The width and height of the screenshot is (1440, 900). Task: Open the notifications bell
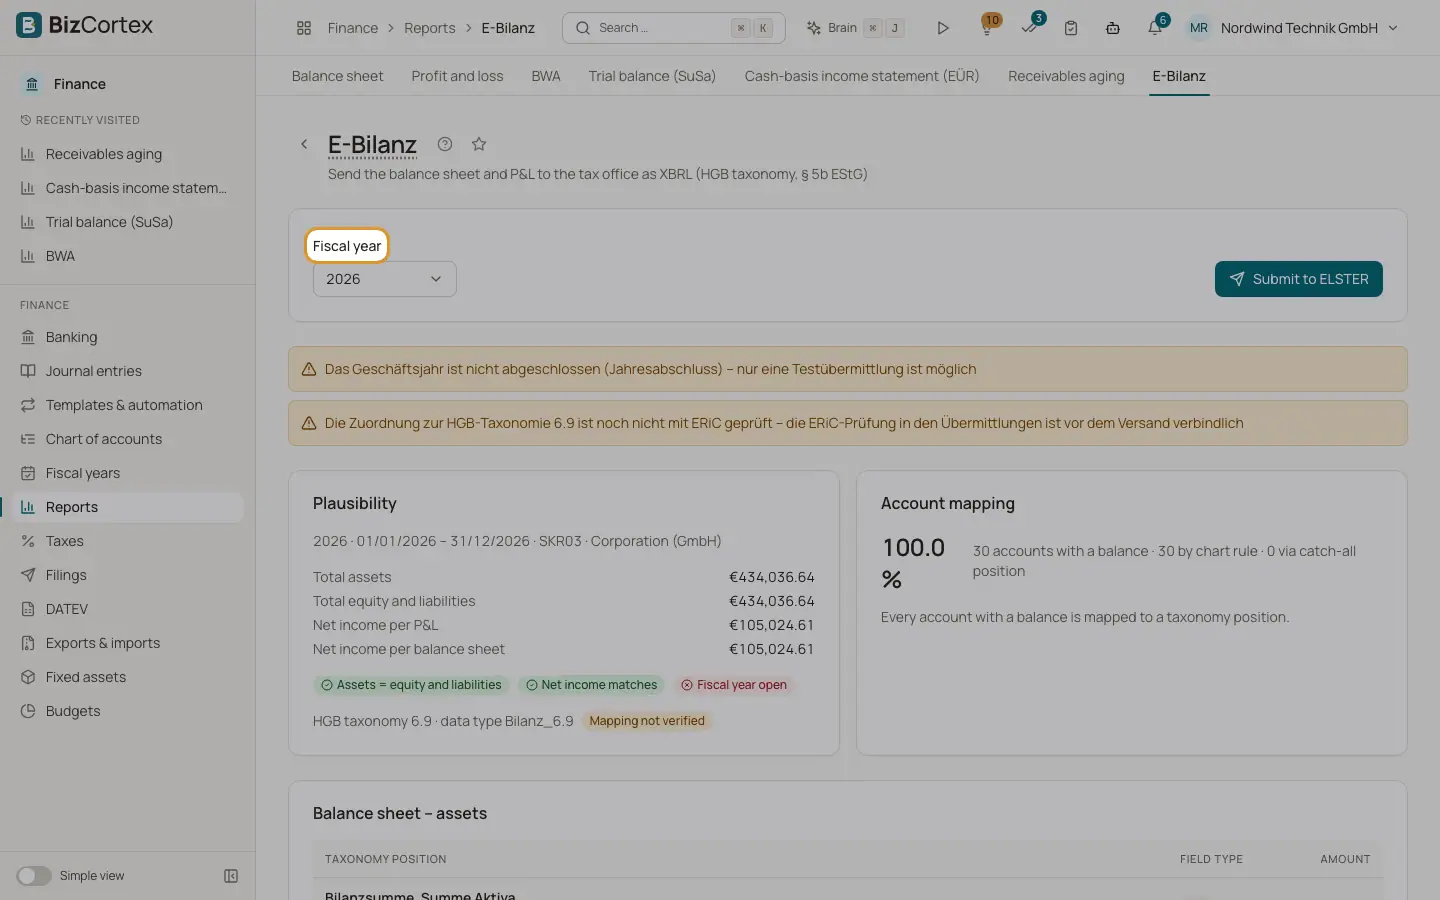(1155, 28)
